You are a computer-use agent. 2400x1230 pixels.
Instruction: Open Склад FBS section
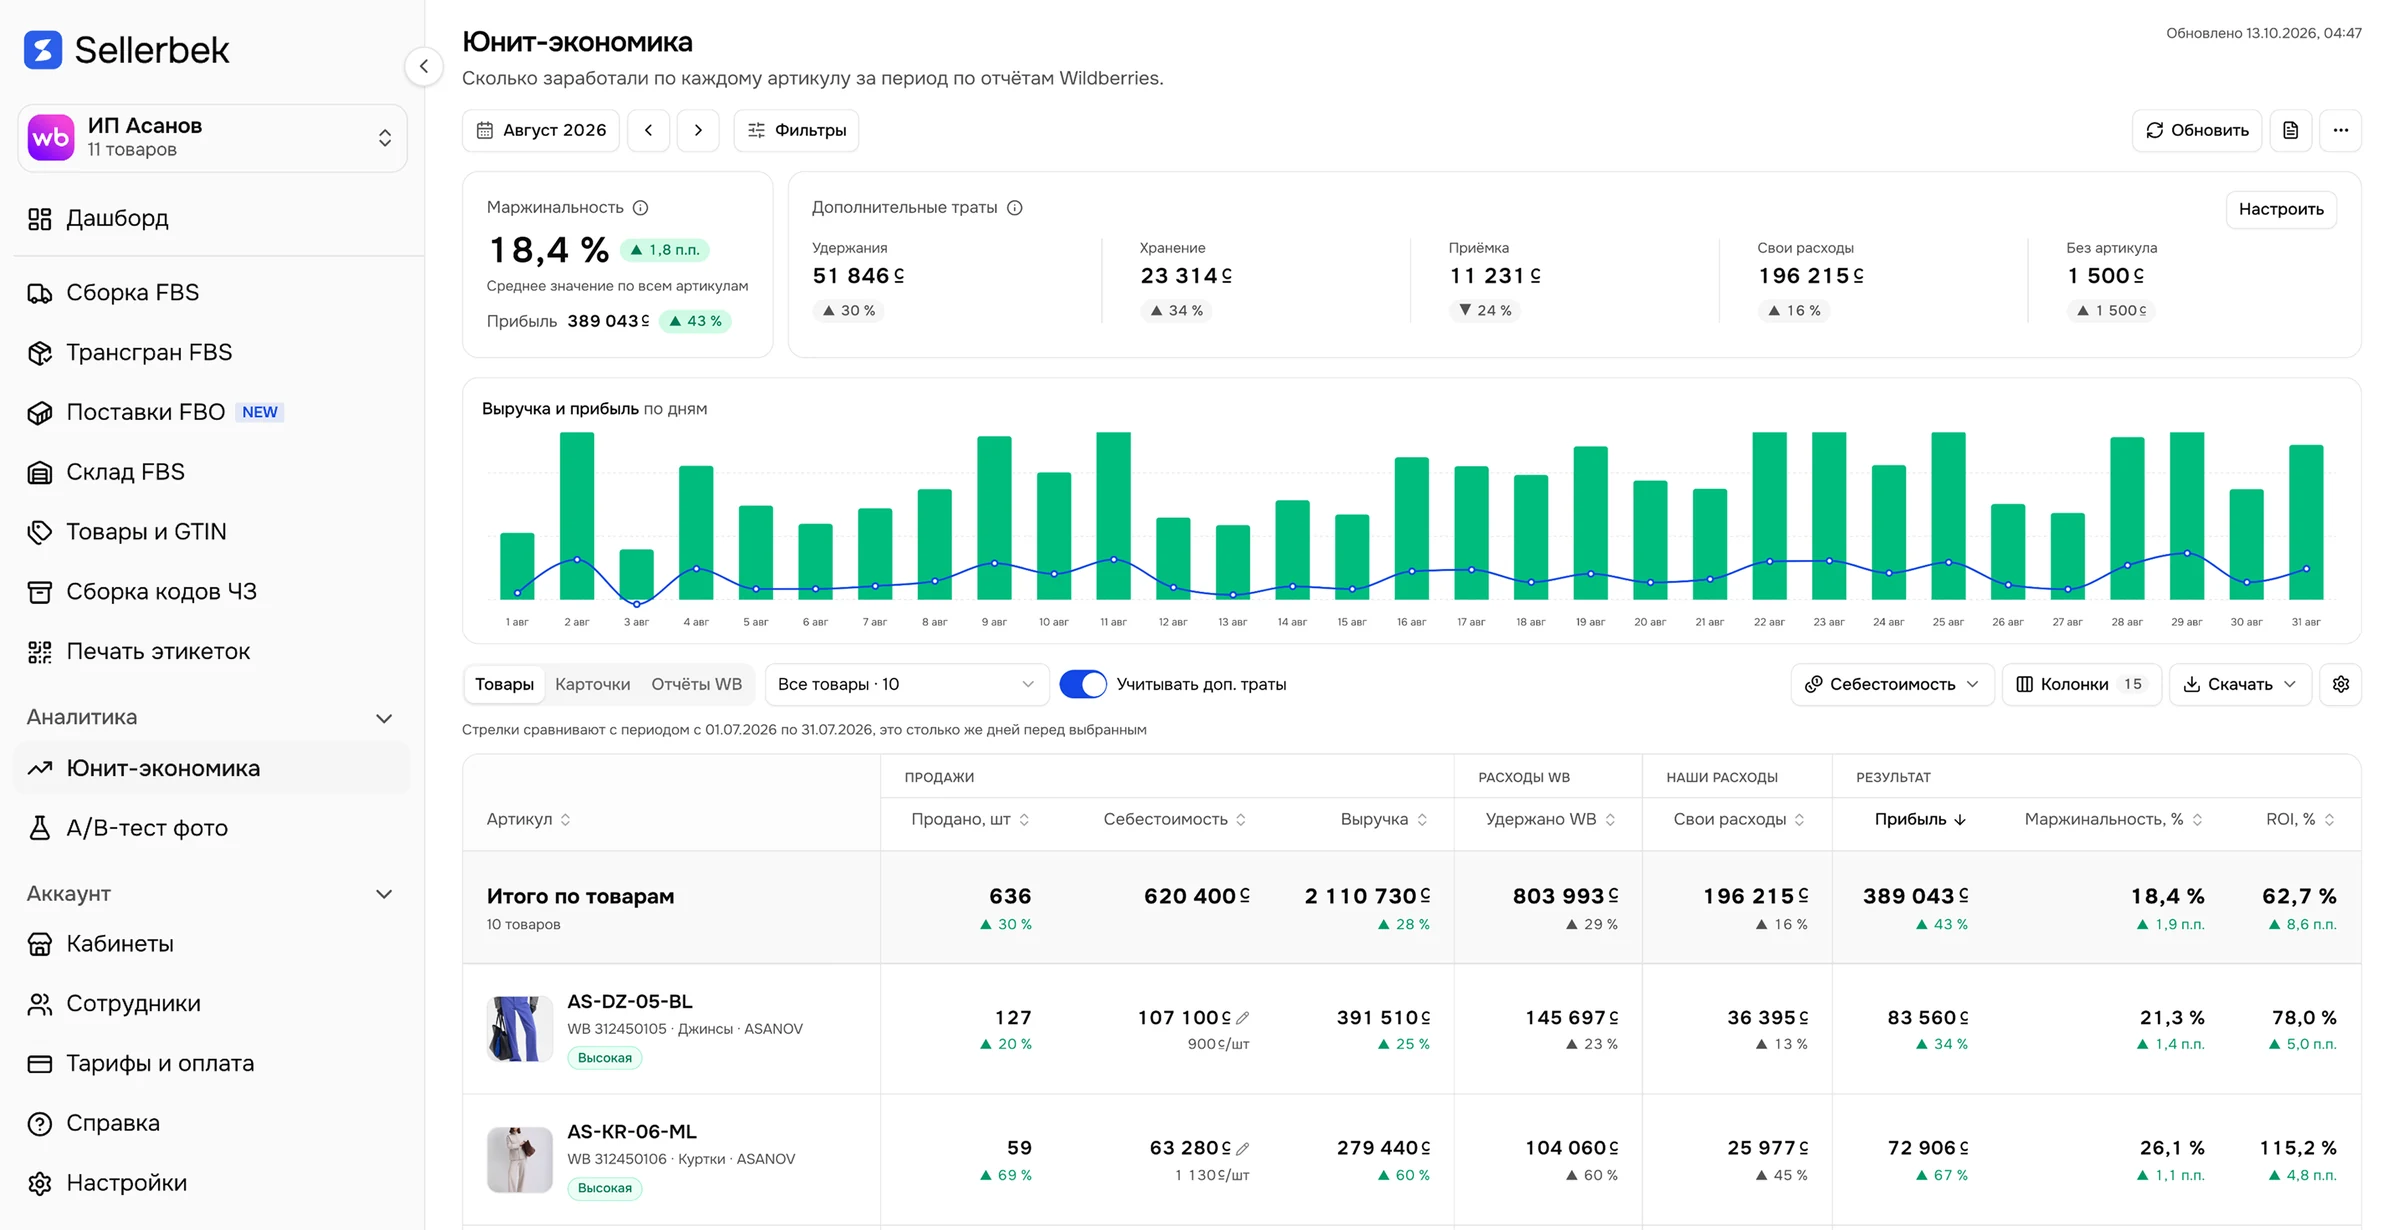coord(212,472)
